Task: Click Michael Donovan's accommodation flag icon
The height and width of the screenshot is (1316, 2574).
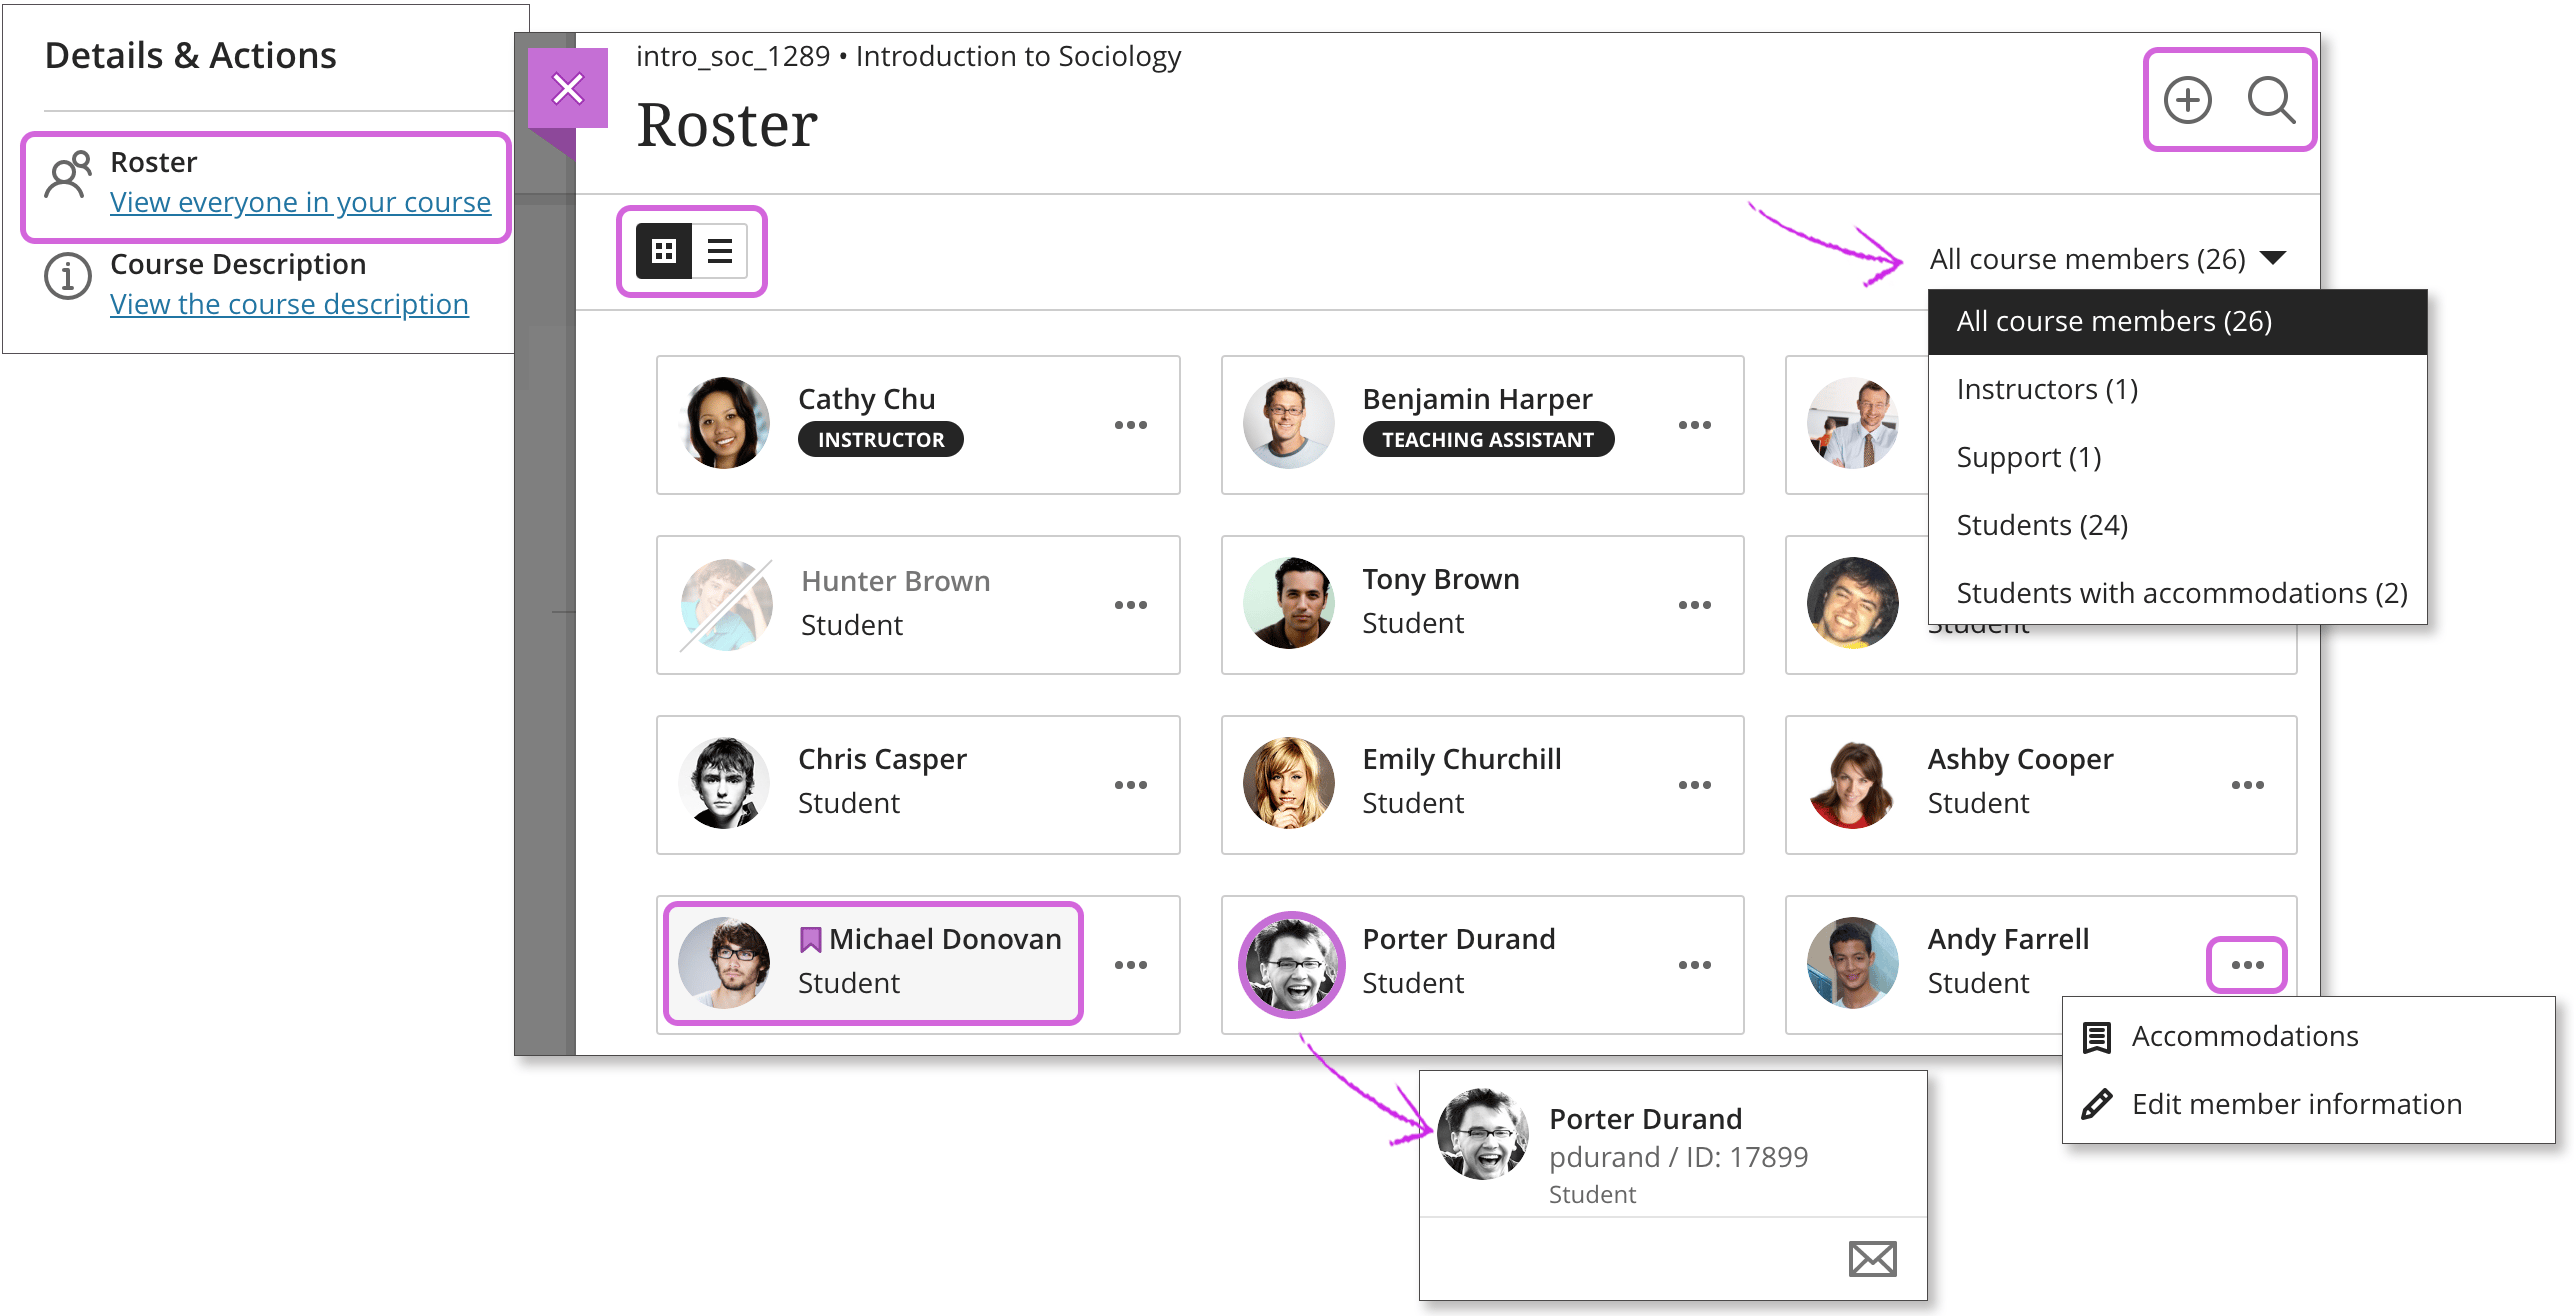Action: [x=810, y=939]
